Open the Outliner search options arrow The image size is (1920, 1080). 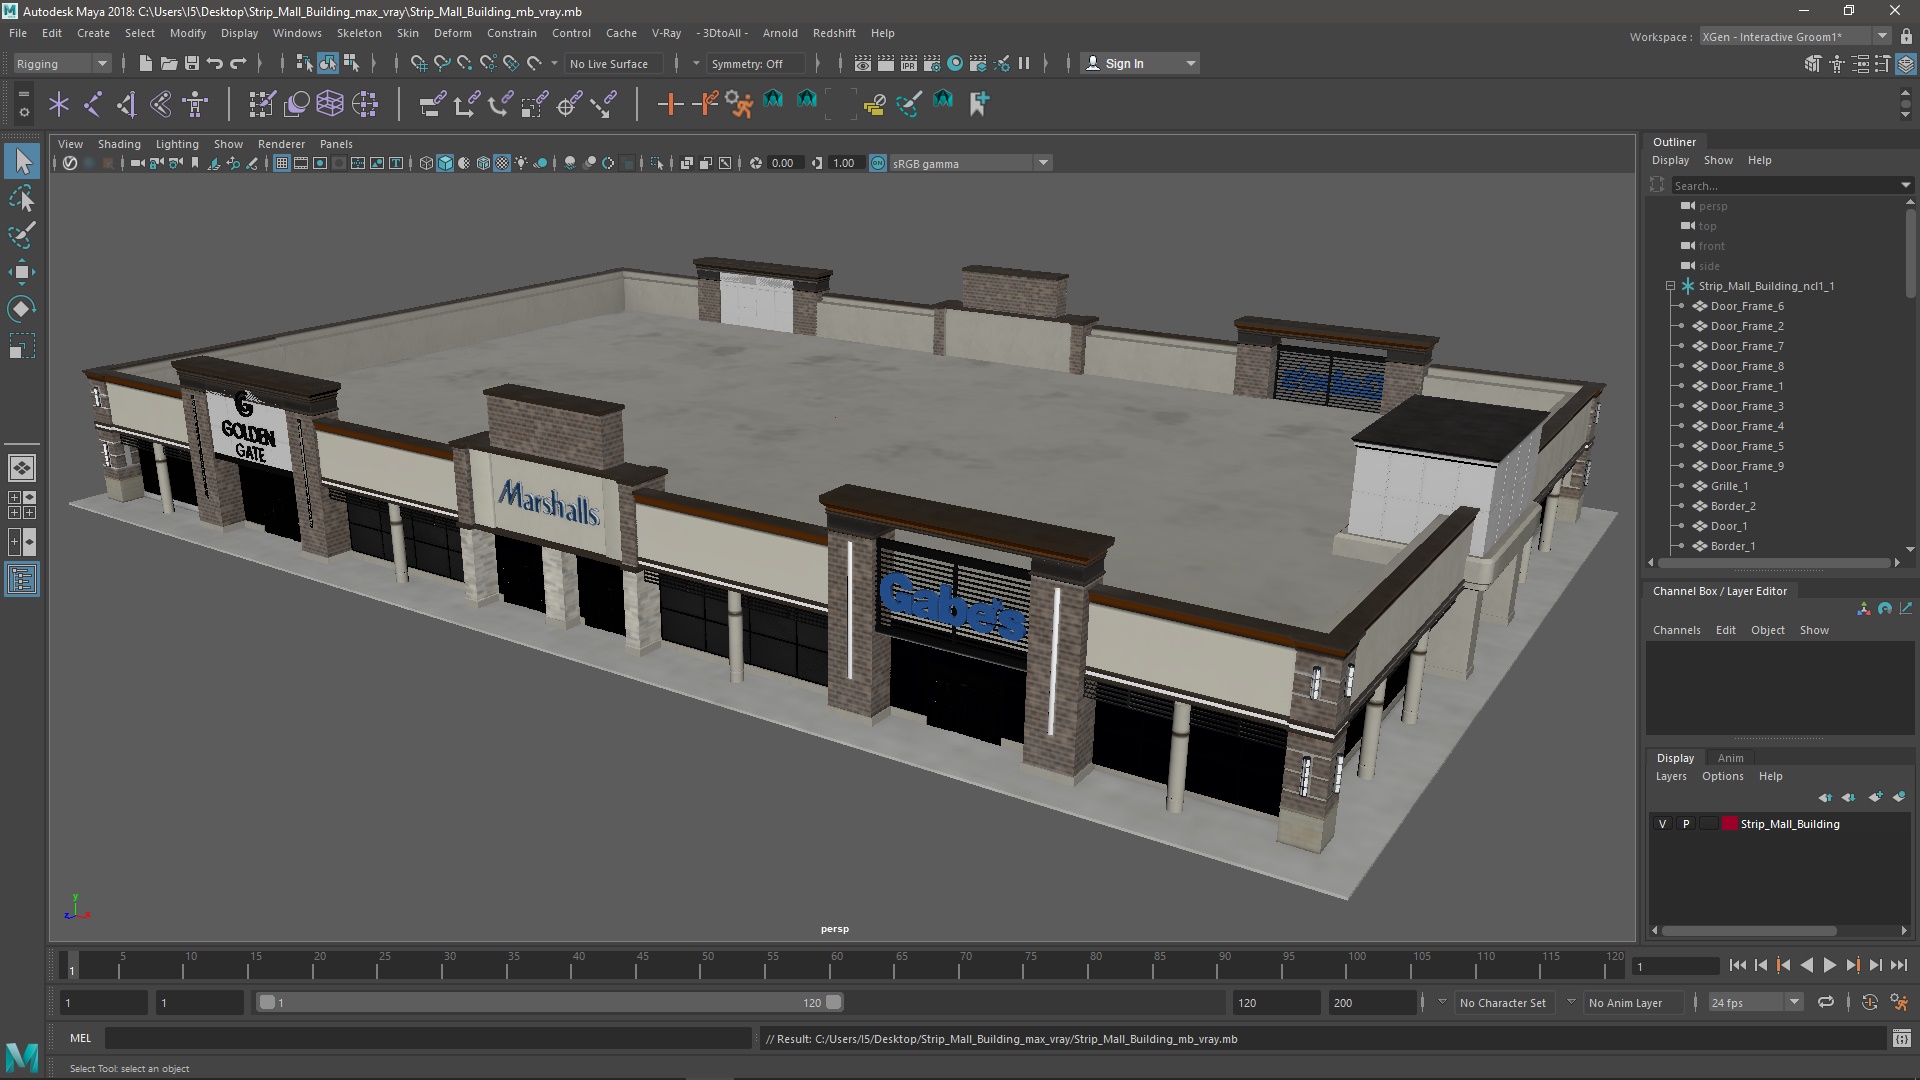(x=1905, y=185)
